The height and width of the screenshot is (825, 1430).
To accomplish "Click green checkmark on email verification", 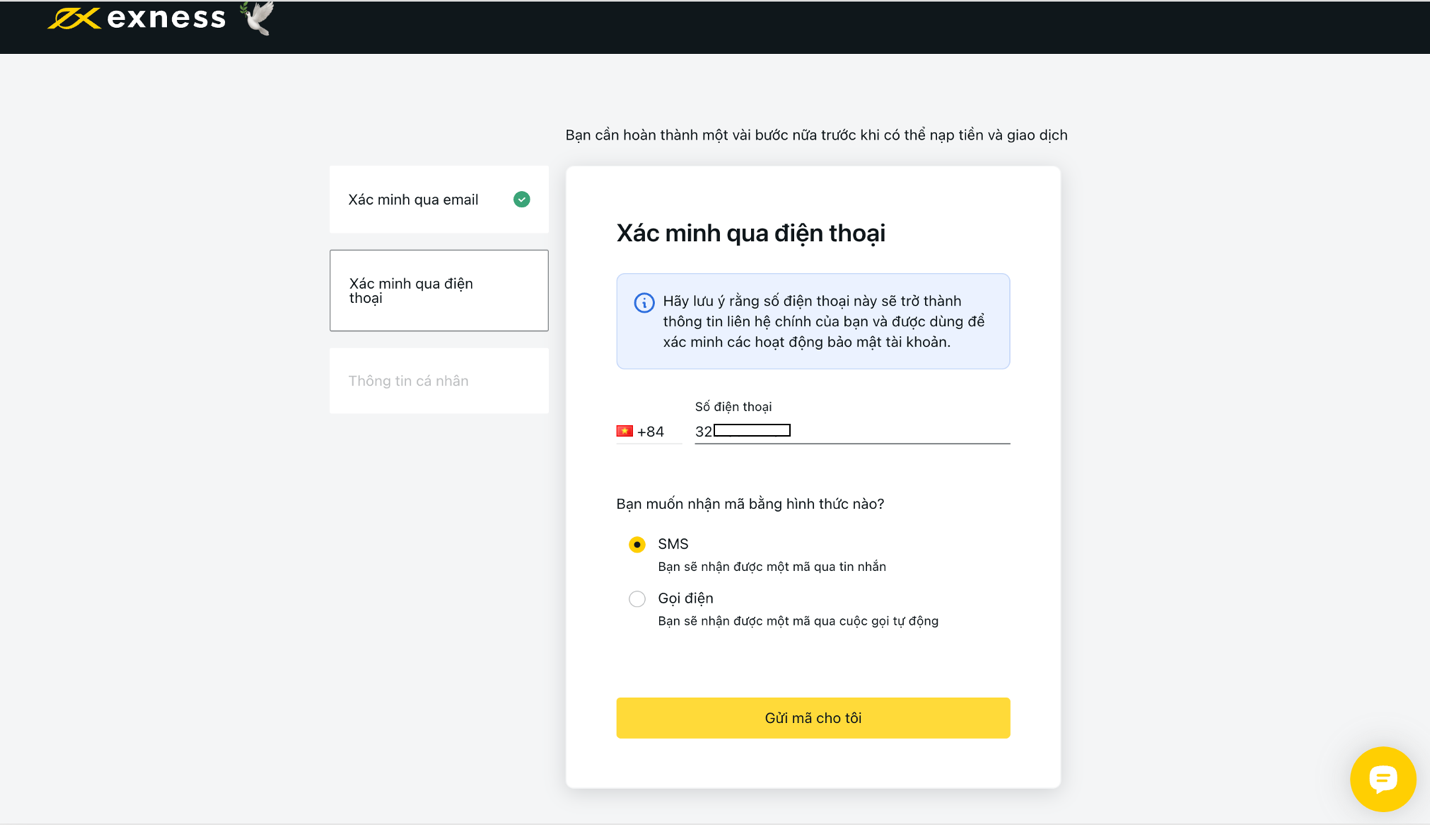I will (x=521, y=199).
